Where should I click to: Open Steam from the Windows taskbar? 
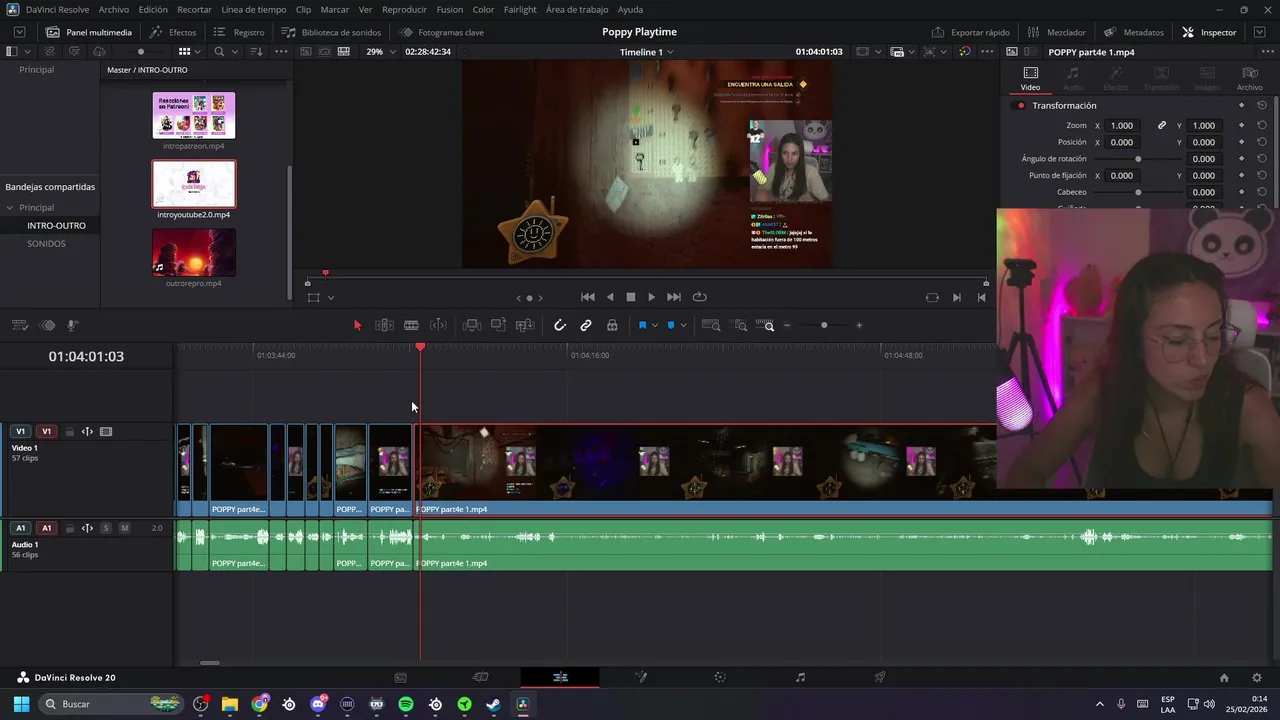point(493,704)
